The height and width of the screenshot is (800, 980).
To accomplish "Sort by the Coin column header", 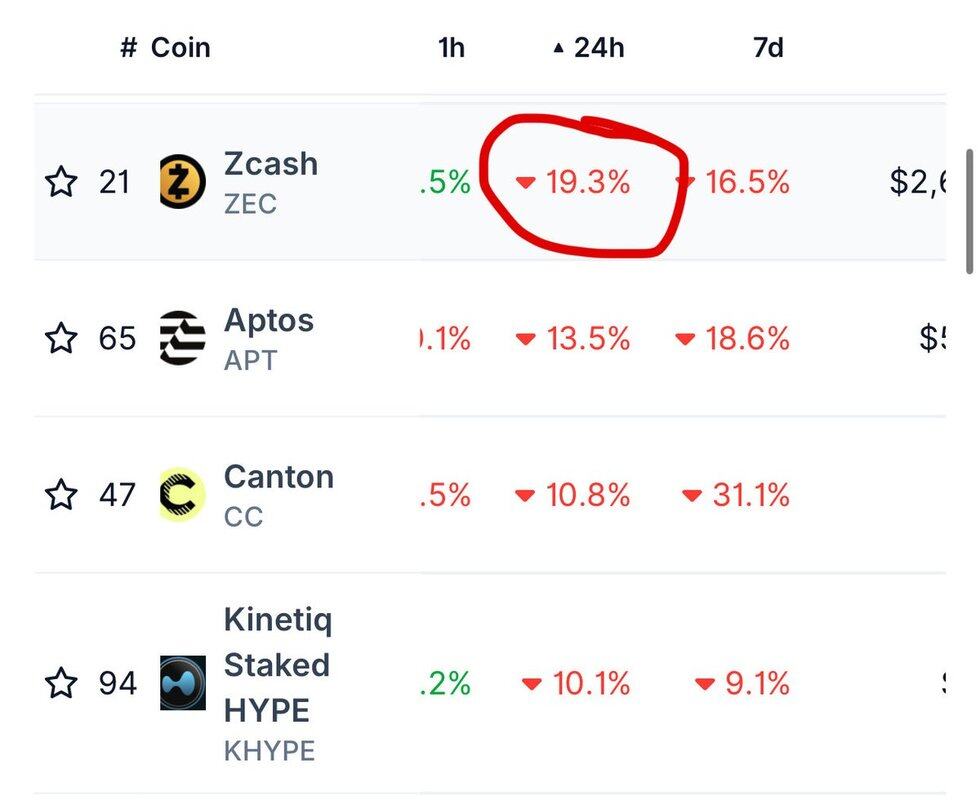I will pyautogui.click(x=180, y=48).
